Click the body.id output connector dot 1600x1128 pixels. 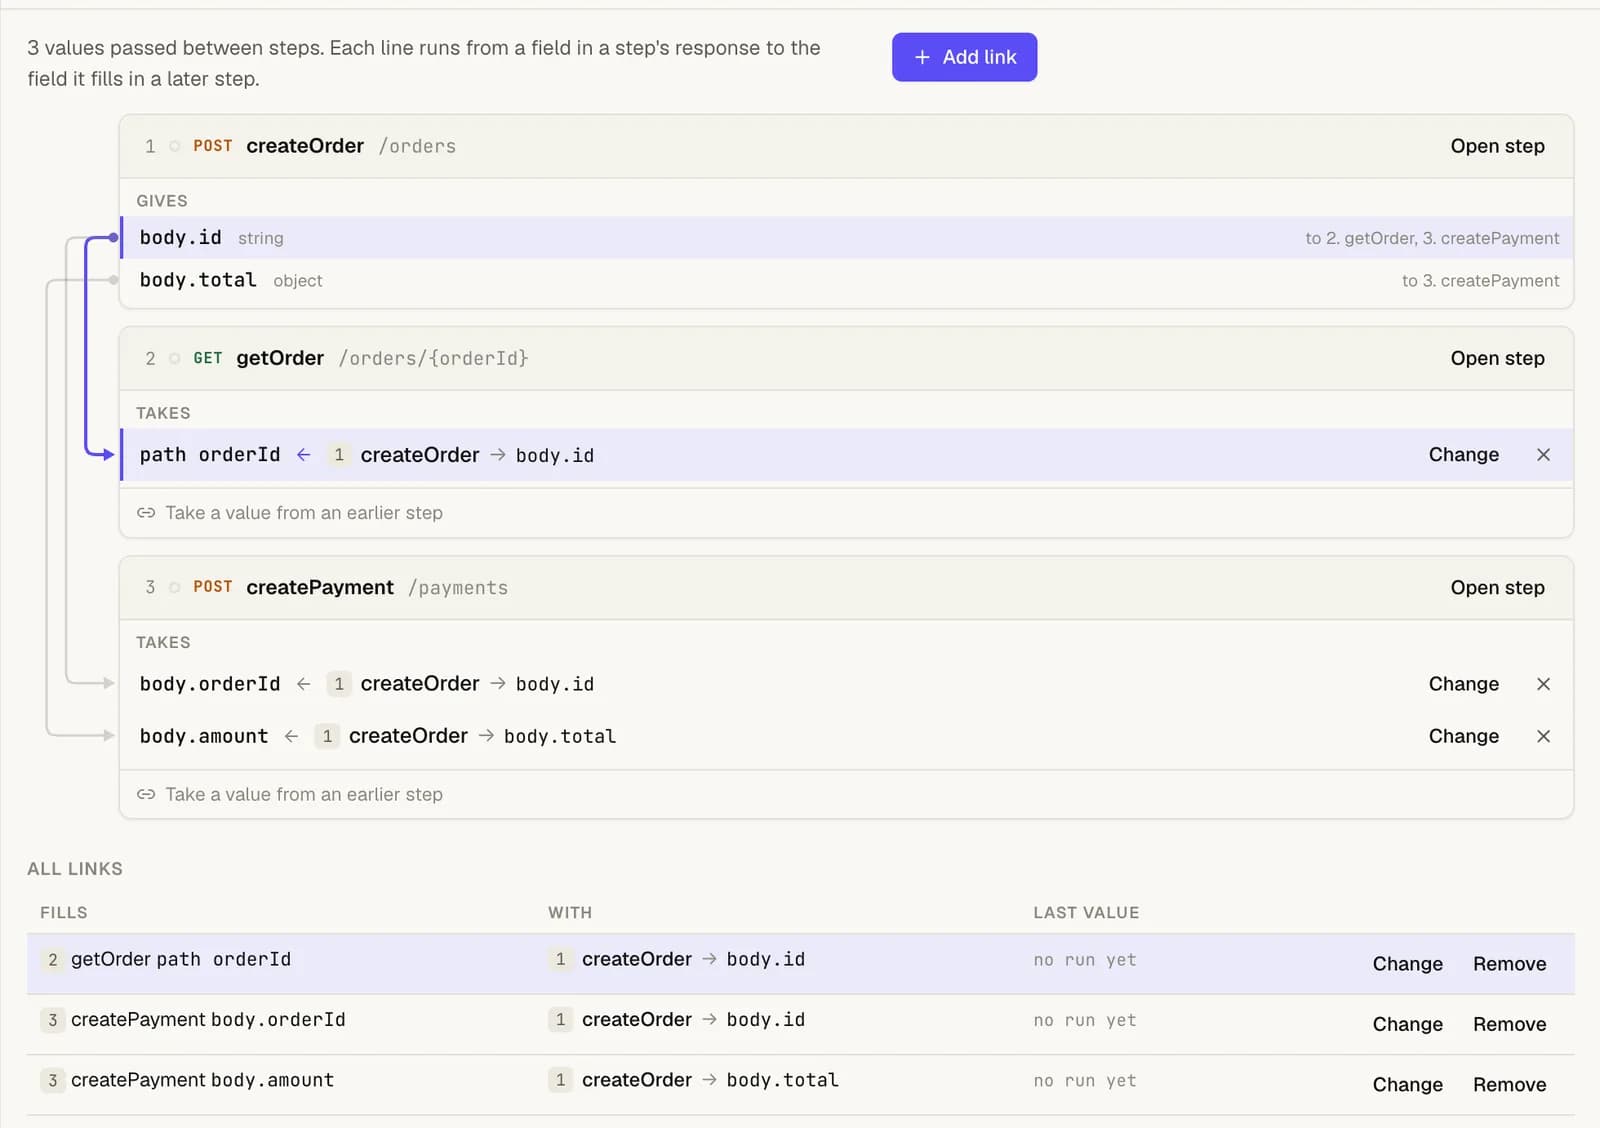(x=113, y=238)
